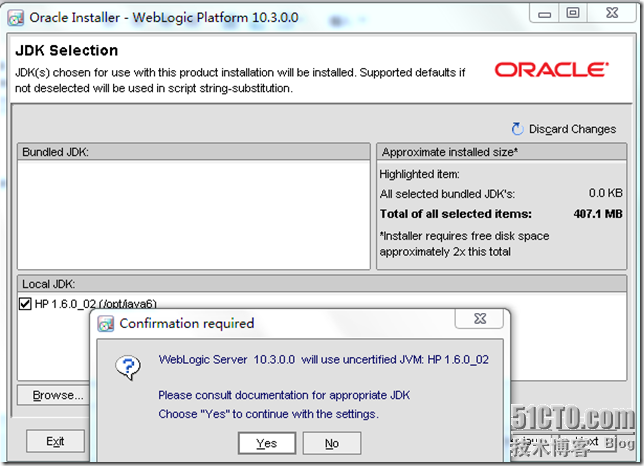
Task: Click Yes in the confirmation dialog
Action: point(267,443)
